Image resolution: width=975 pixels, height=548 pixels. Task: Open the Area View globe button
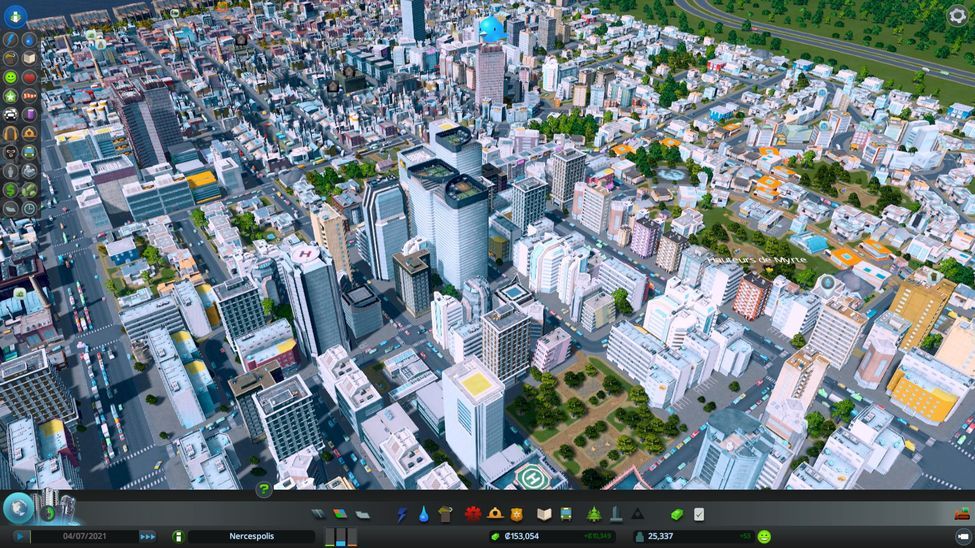(x=19, y=508)
